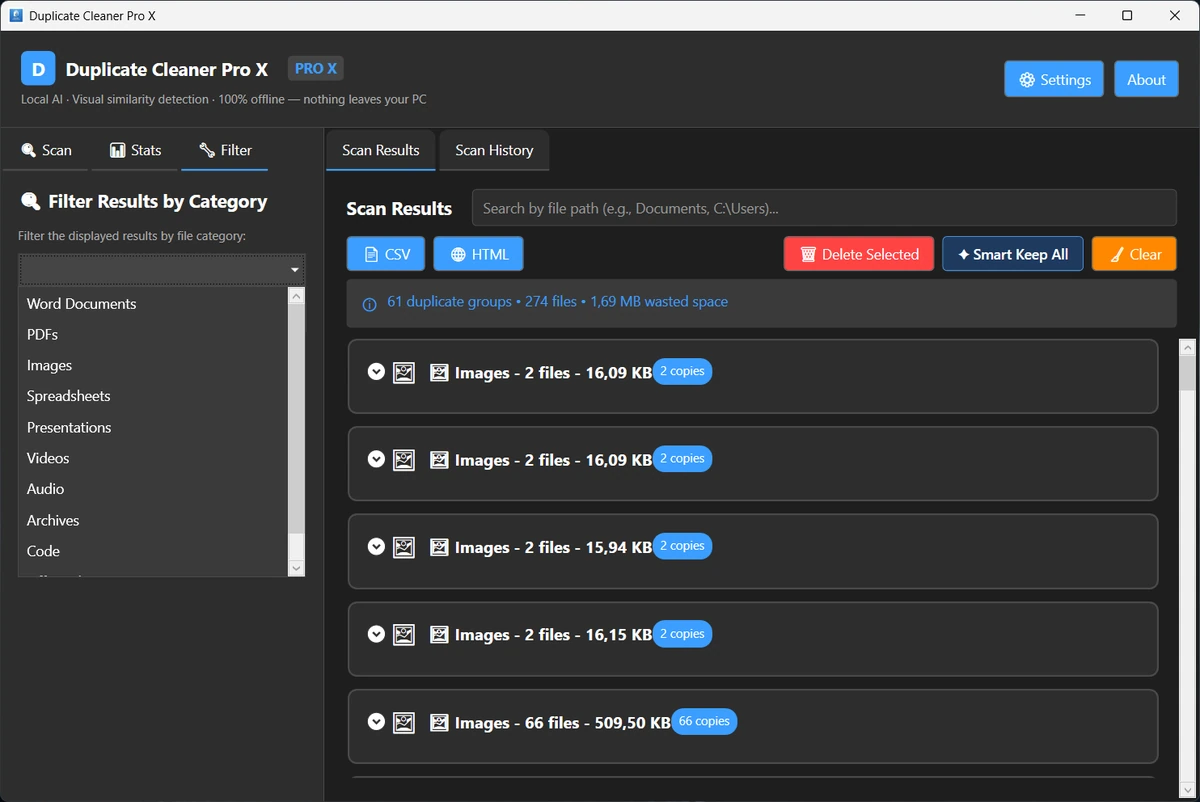Screen dimensions: 1200x802
Task: Click 'Images - 66 files - 509,50 KB' title
Action: tap(563, 722)
